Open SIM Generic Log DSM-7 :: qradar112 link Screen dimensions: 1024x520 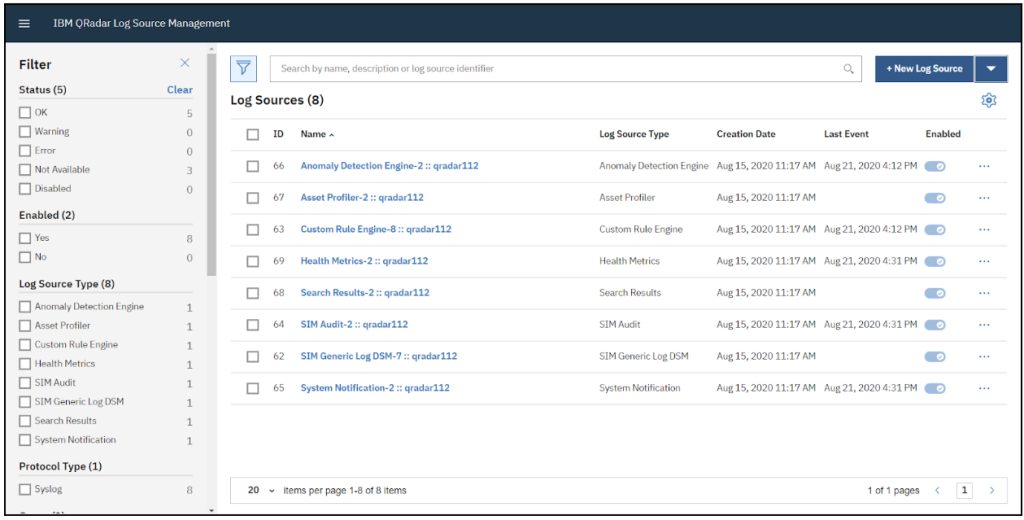click(x=379, y=356)
